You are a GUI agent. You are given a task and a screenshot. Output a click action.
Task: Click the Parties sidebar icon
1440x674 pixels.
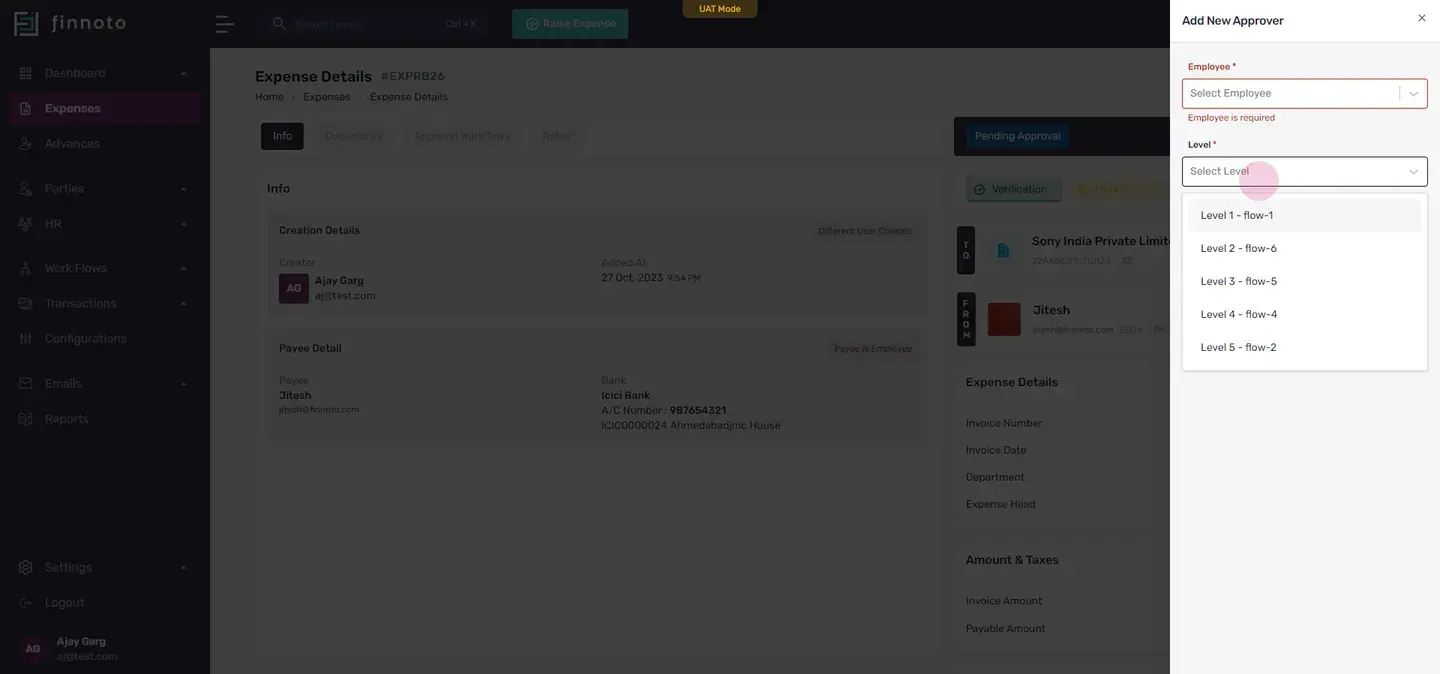pos(26,189)
